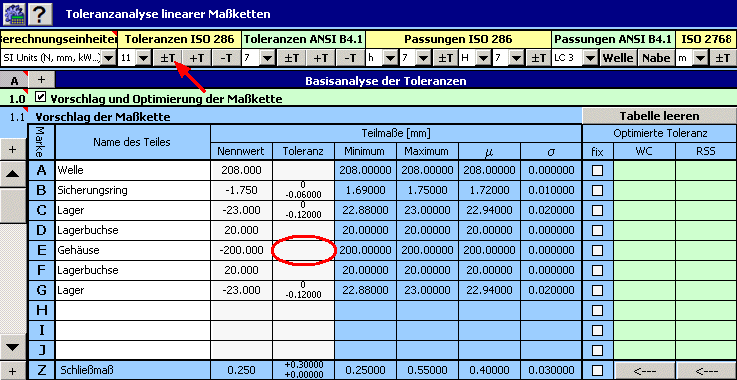Click the left arrow button under RSS

click(706, 371)
